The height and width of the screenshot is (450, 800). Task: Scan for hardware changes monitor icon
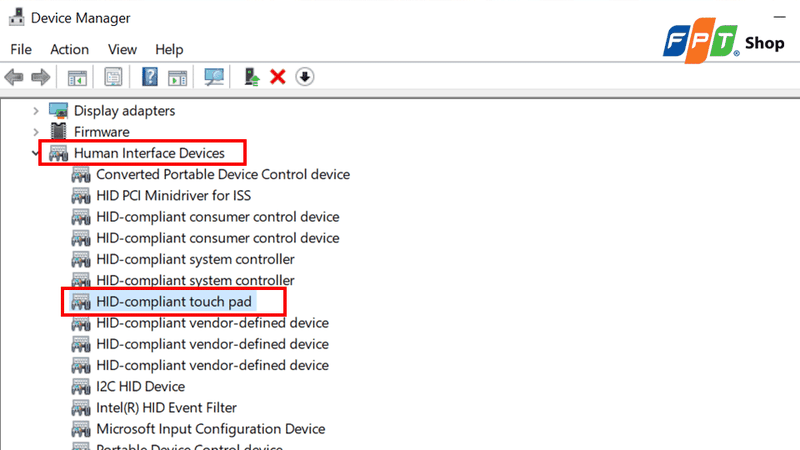(214, 77)
